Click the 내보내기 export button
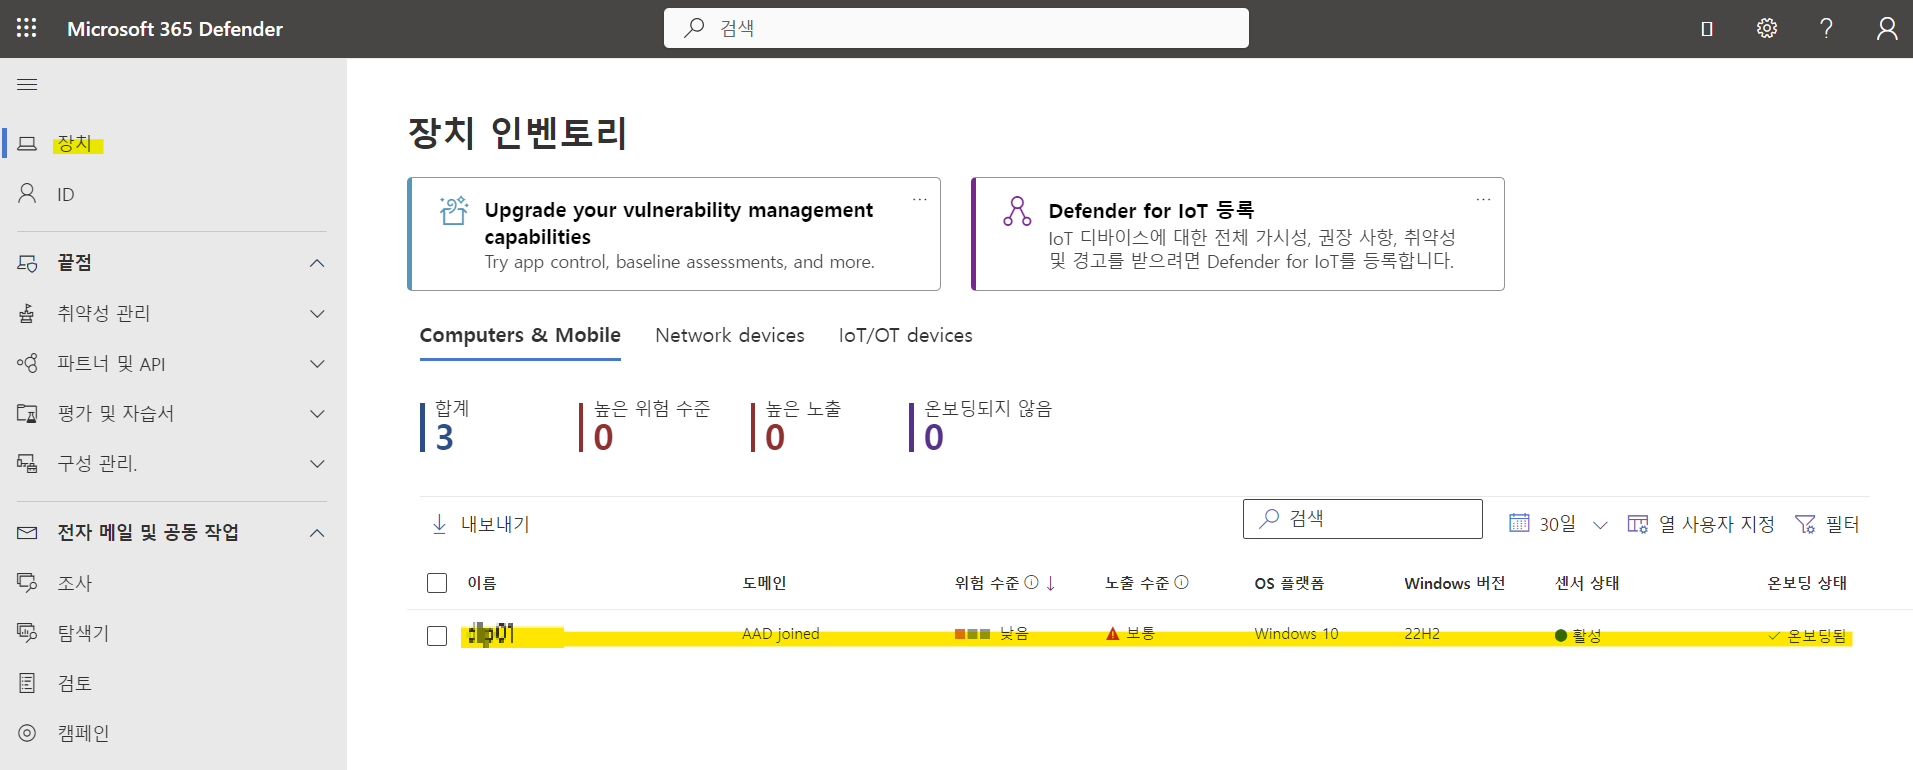Viewport: 1913px width, 770px height. tap(480, 524)
